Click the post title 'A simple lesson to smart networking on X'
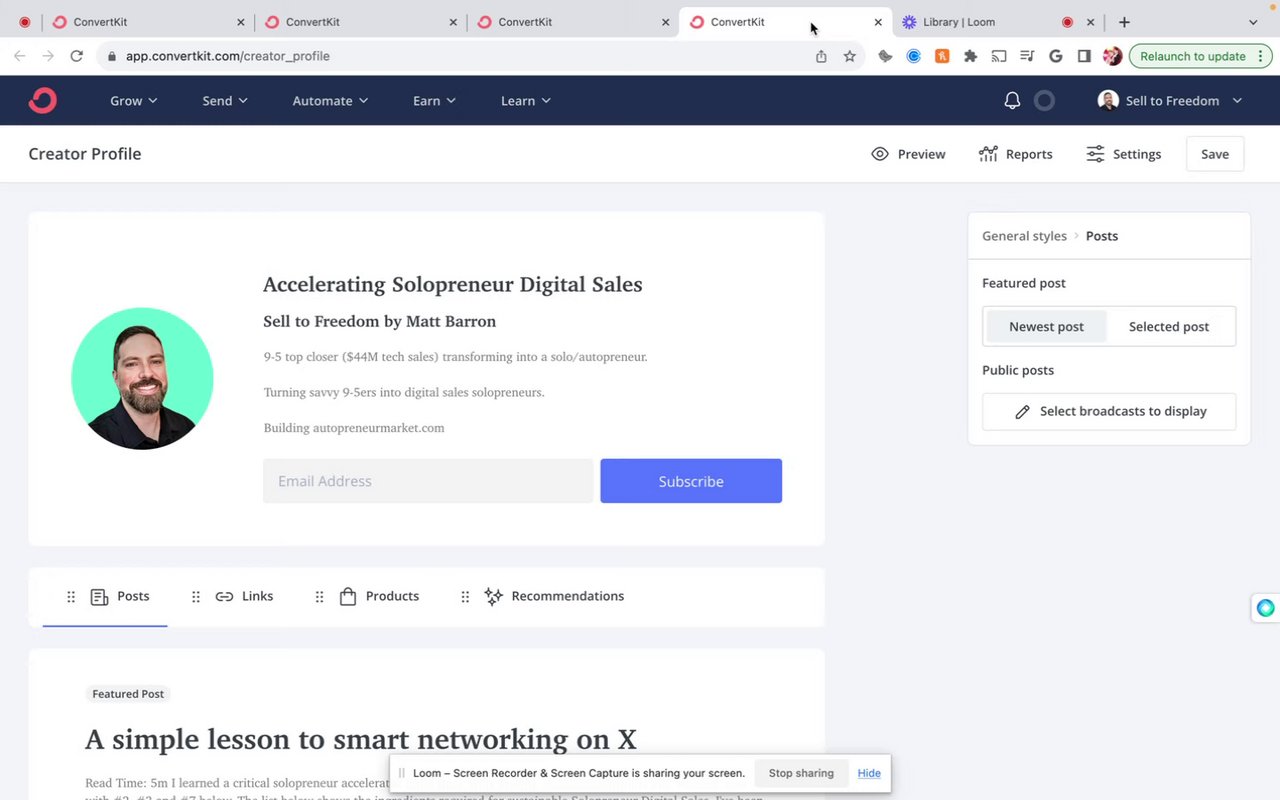 pyautogui.click(x=361, y=740)
